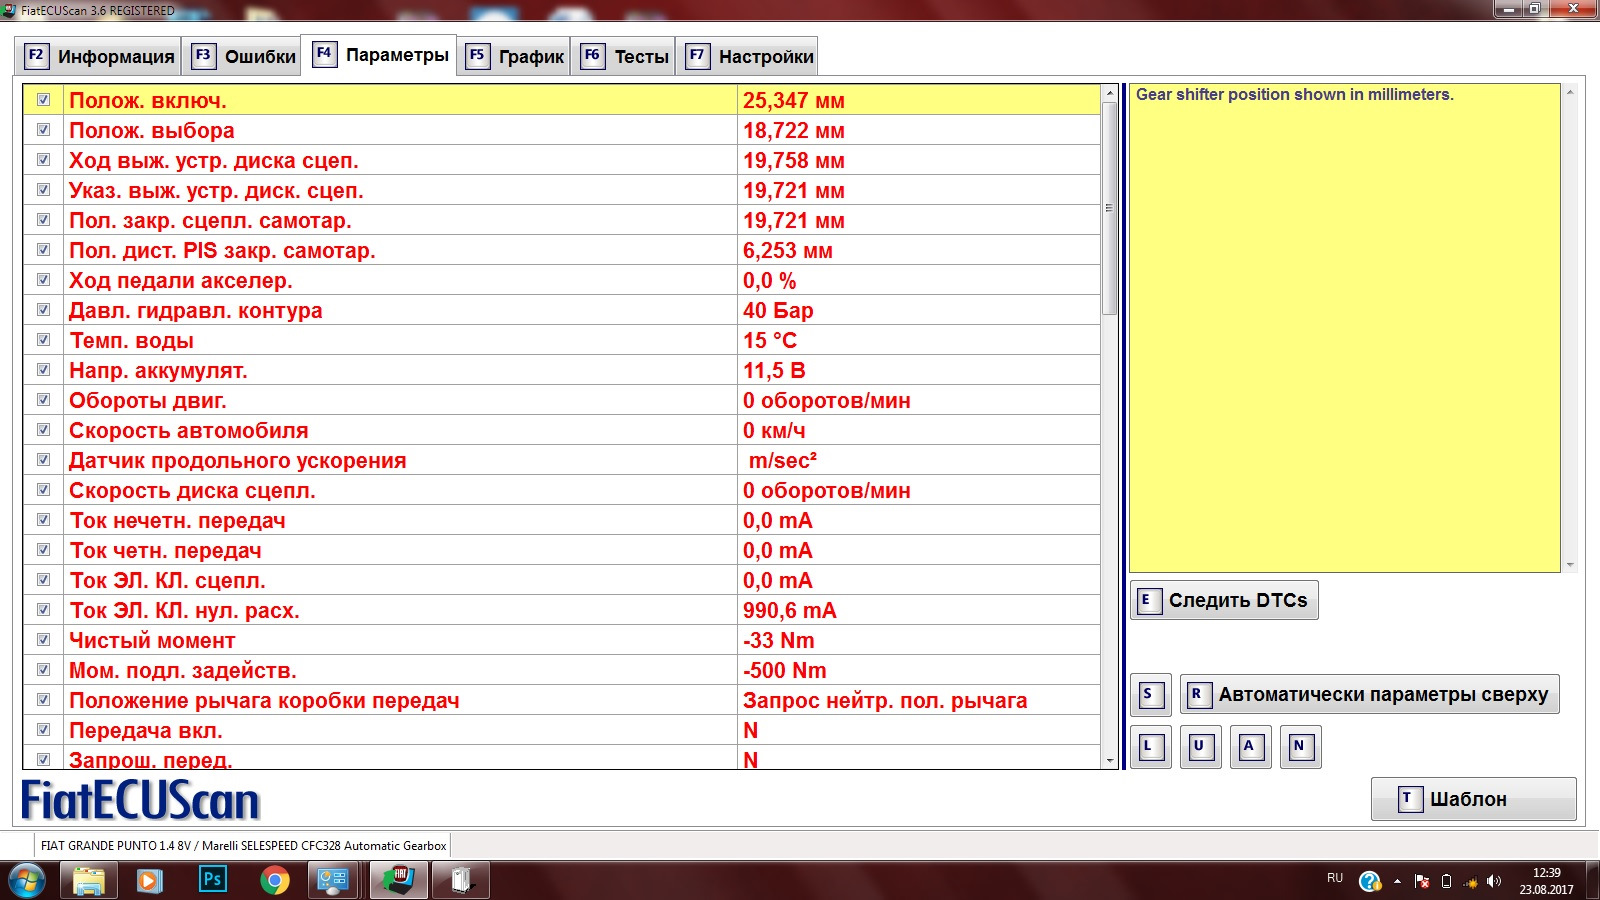
Task: Click the F3 key icon
Action: pyautogui.click(x=203, y=55)
